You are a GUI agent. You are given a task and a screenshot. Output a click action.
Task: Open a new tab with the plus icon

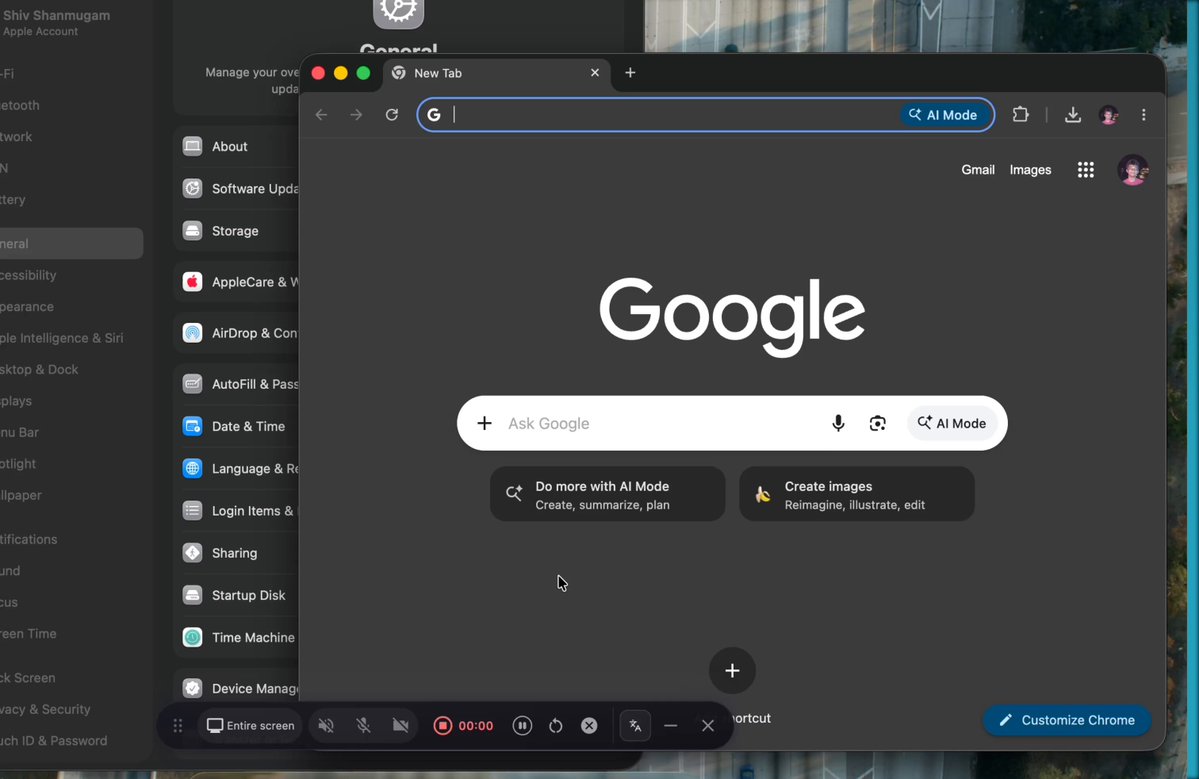click(x=630, y=73)
